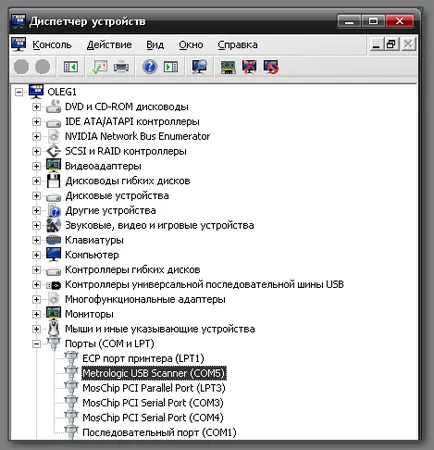Screen dimensions: 434x450
Task: Scan for hardware changes icon
Action: click(x=199, y=67)
